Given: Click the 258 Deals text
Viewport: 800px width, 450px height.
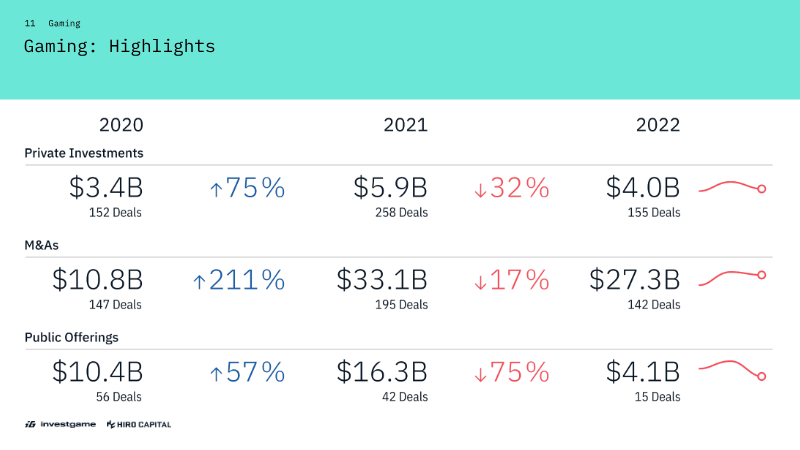Looking at the screenshot, I should 402,212.
